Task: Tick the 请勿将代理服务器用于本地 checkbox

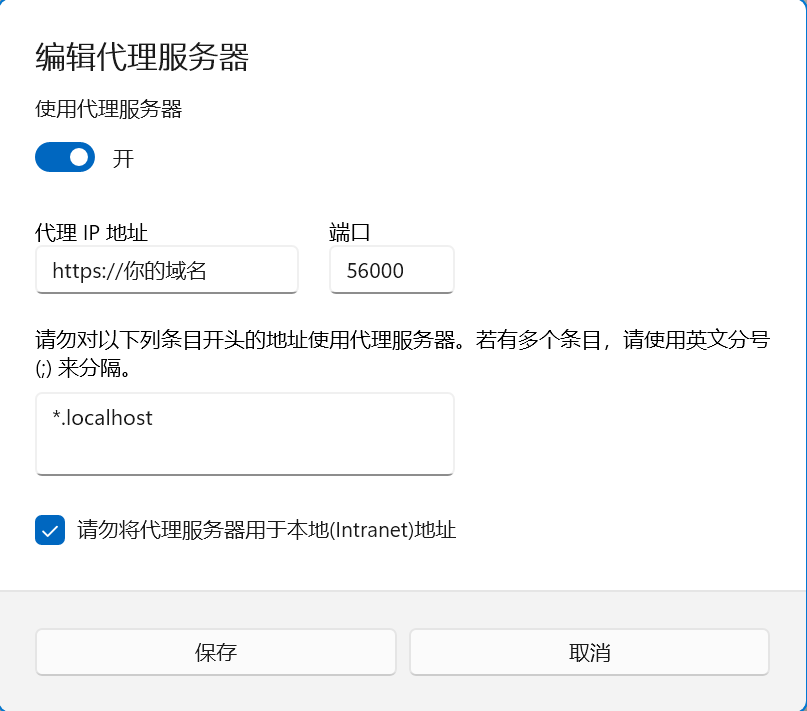Action: [x=50, y=530]
